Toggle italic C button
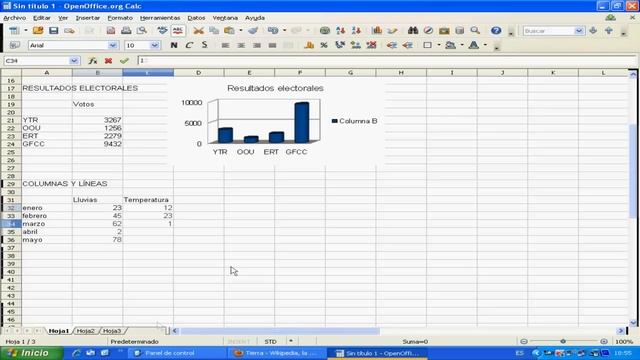Screen dimensions: 640x360 click(x=189, y=45)
